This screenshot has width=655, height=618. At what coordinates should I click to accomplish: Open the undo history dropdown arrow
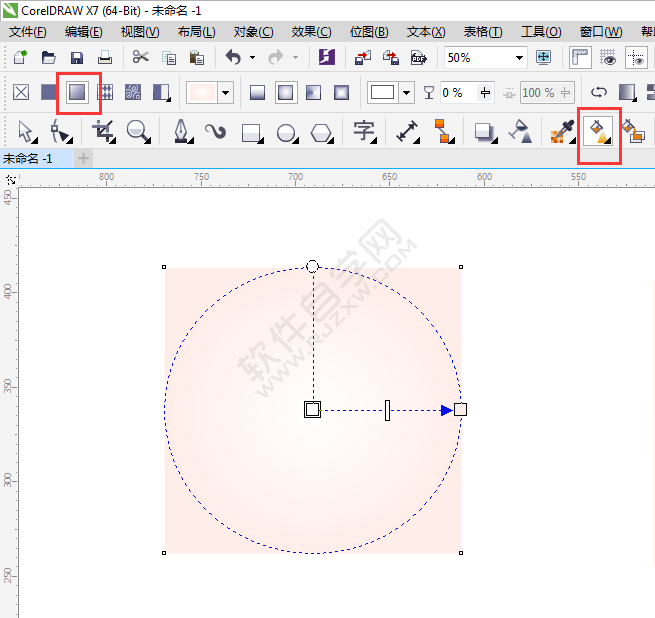pyautogui.click(x=252, y=57)
